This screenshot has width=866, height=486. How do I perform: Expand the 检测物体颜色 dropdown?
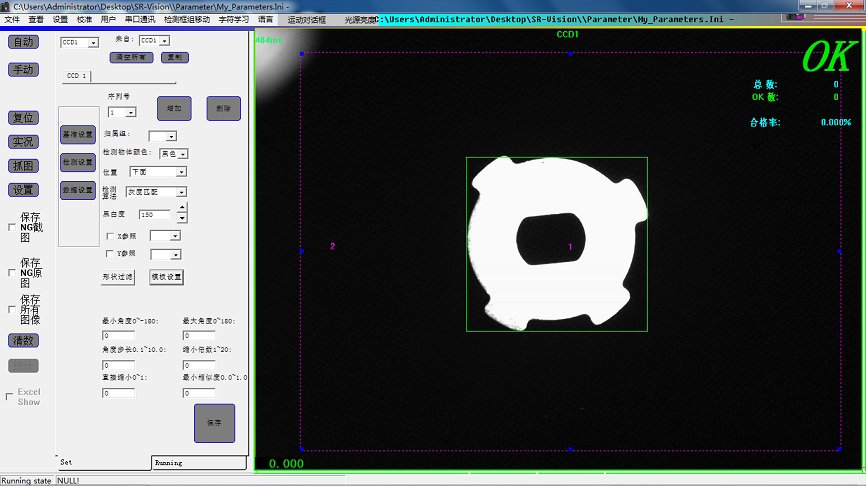tap(182, 154)
